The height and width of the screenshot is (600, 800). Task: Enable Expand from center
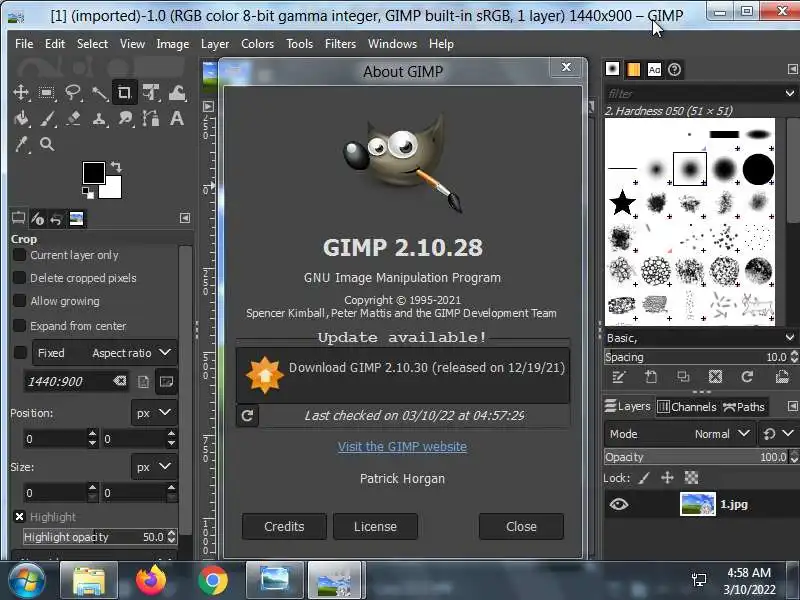tap(19, 326)
